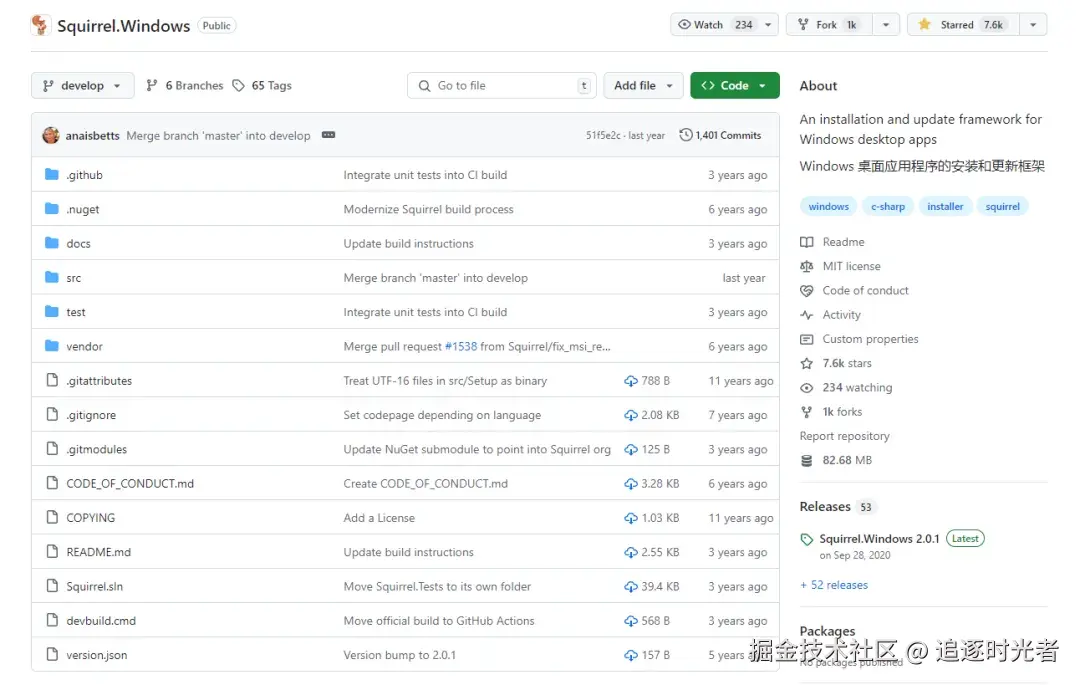Select the c-sharp topic tag
The height and width of the screenshot is (685, 1080).
click(x=887, y=207)
